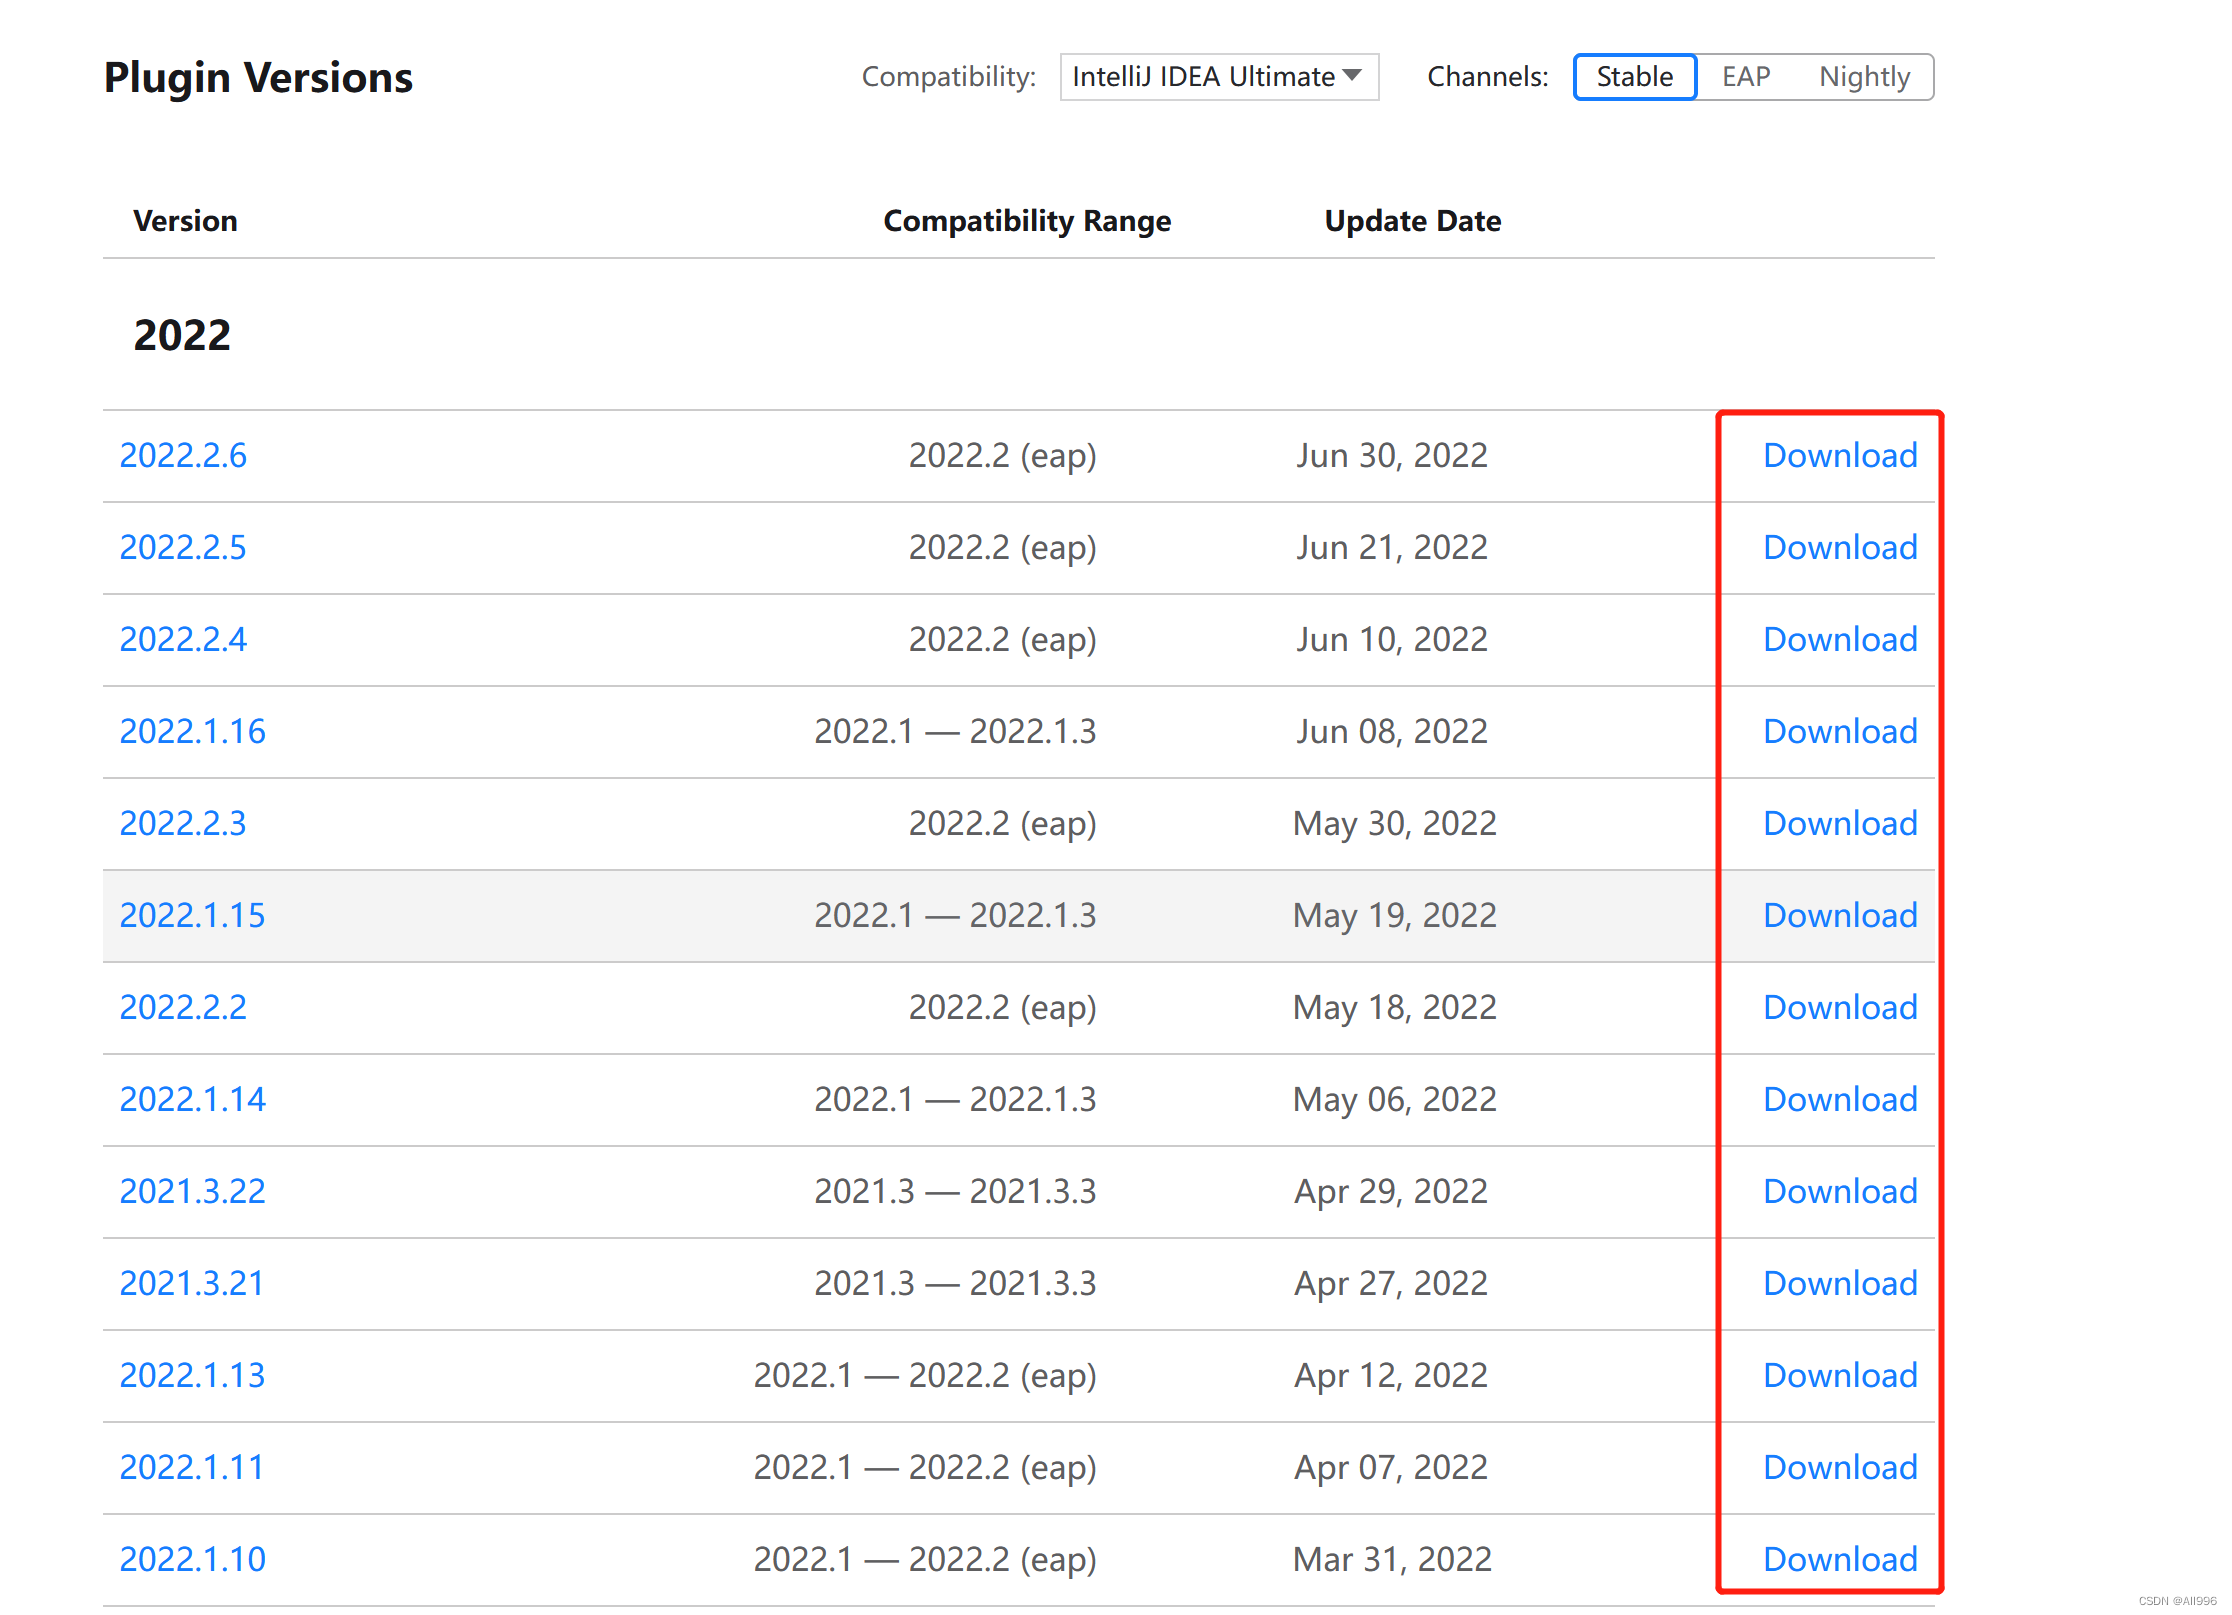Screen dimensions: 2232x1615
Task: Download version 2022.2.2
Action: coord(1839,1007)
